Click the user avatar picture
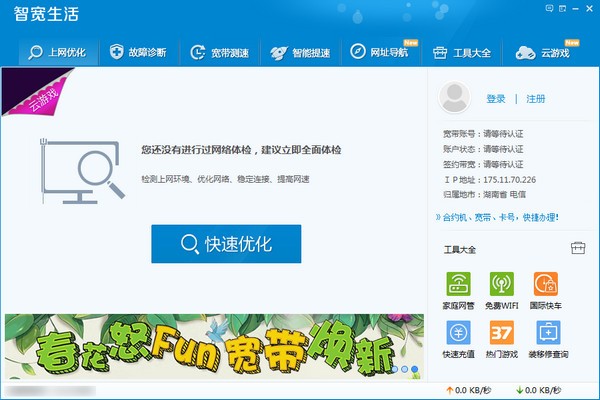The height and width of the screenshot is (400, 600). [454, 97]
